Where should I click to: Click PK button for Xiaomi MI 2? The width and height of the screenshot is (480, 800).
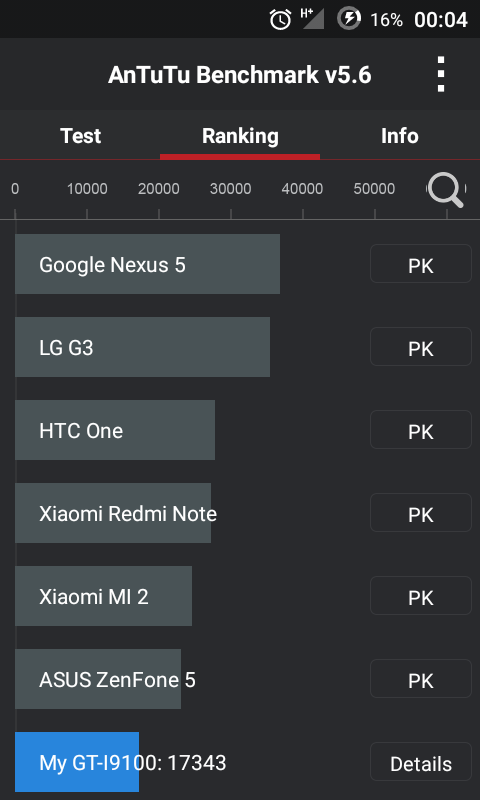(x=421, y=596)
